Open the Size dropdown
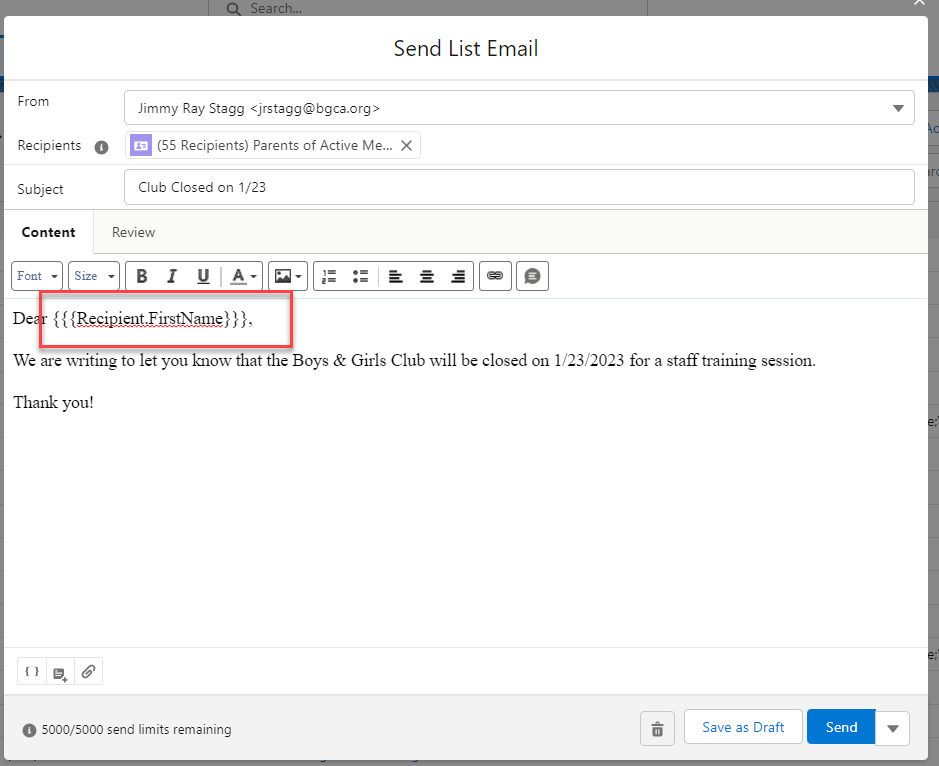This screenshot has height=766, width=939. click(x=93, y=276)
